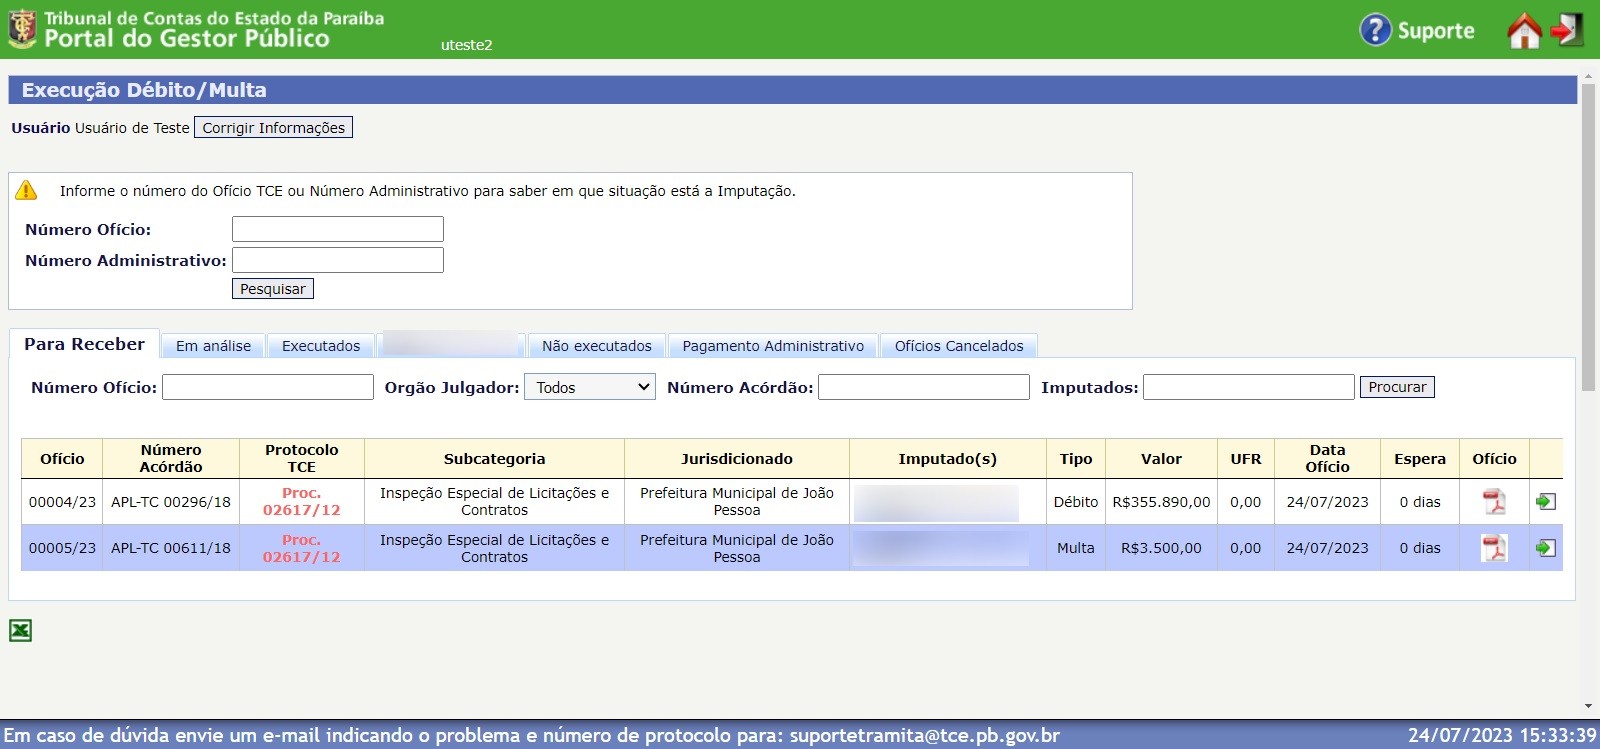Export table using Excel icon
Viewport: 1600px width, 749px height.
pyautogui.click(x=20, y=630)
